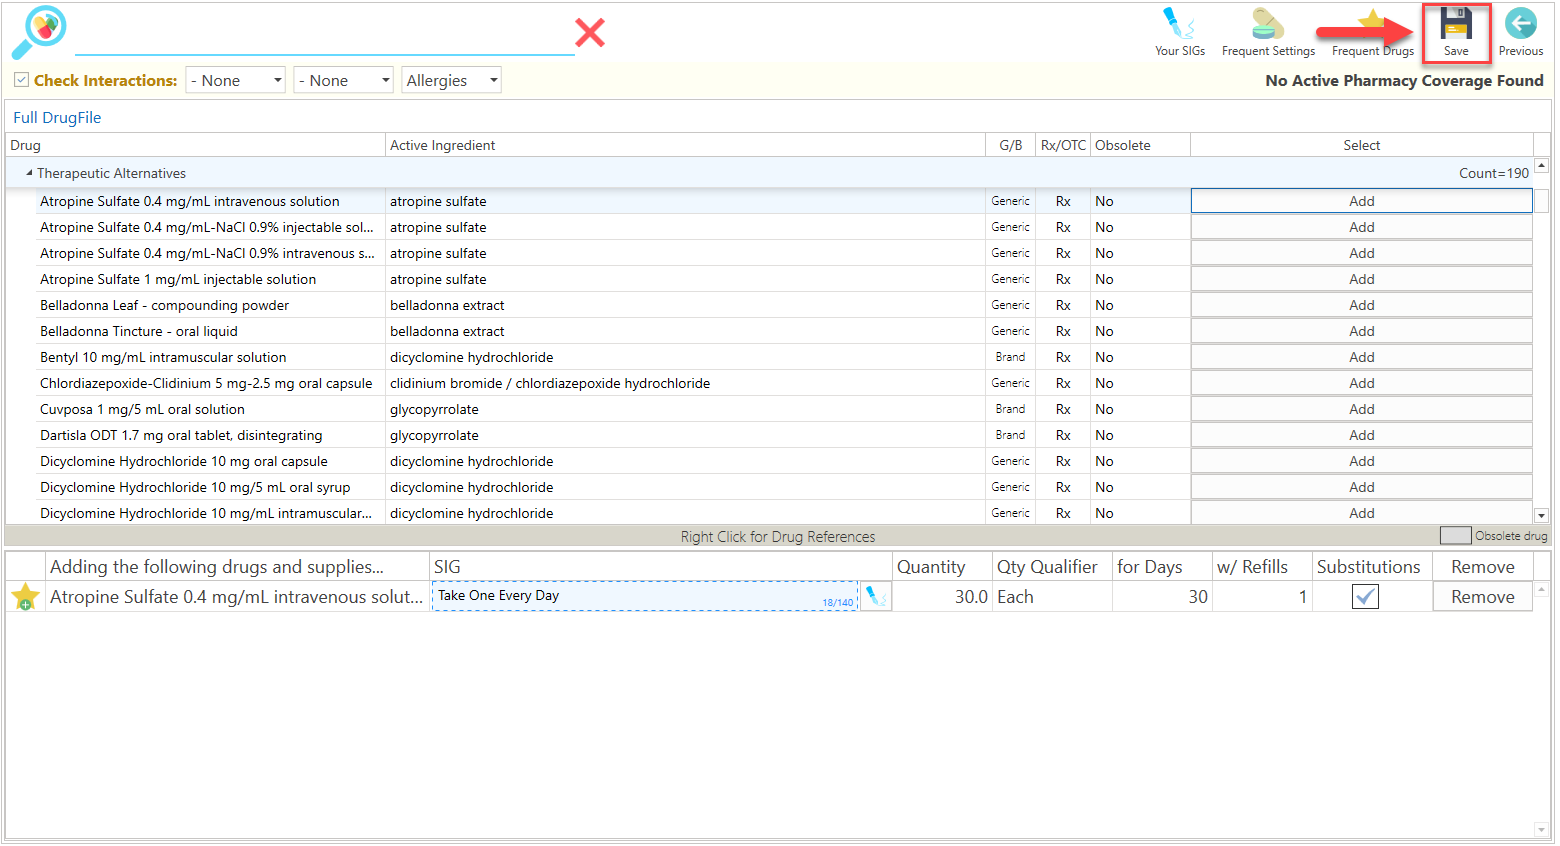
Task: Click the drug search magnifier icon
Action: point(39,32)
